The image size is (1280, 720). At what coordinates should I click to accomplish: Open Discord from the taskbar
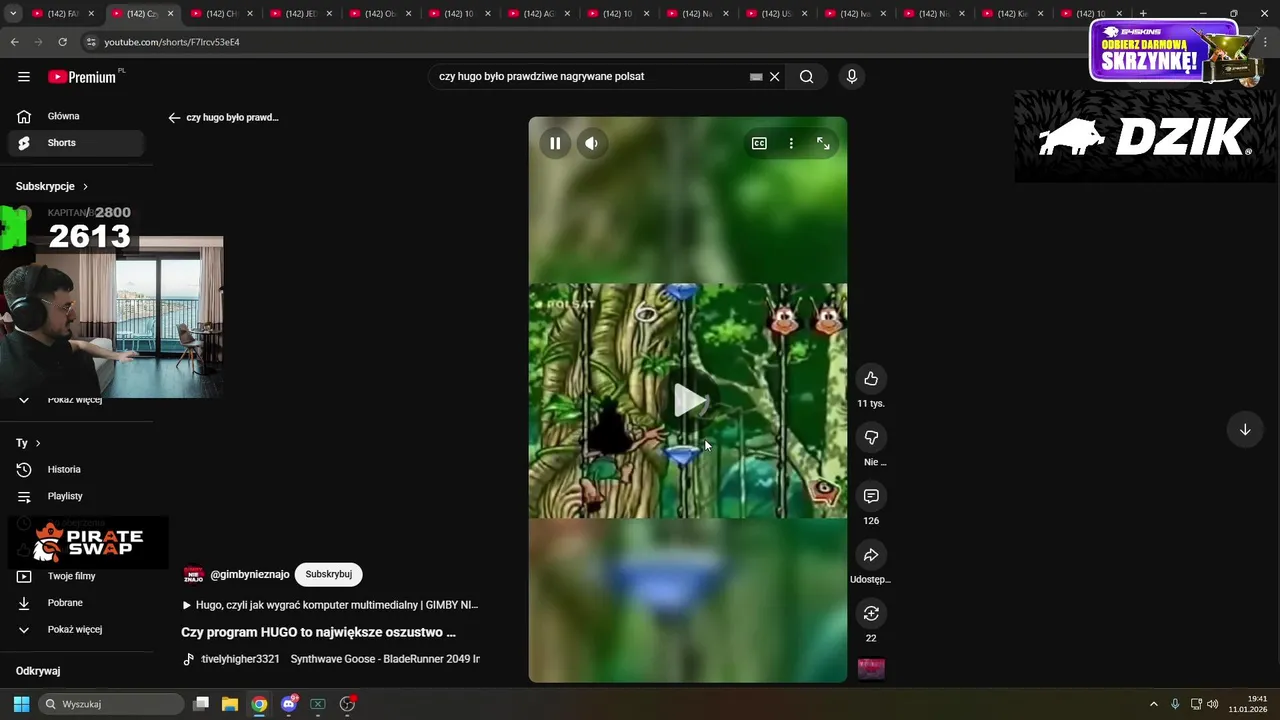pyautogui.click(x=289, y=704)
